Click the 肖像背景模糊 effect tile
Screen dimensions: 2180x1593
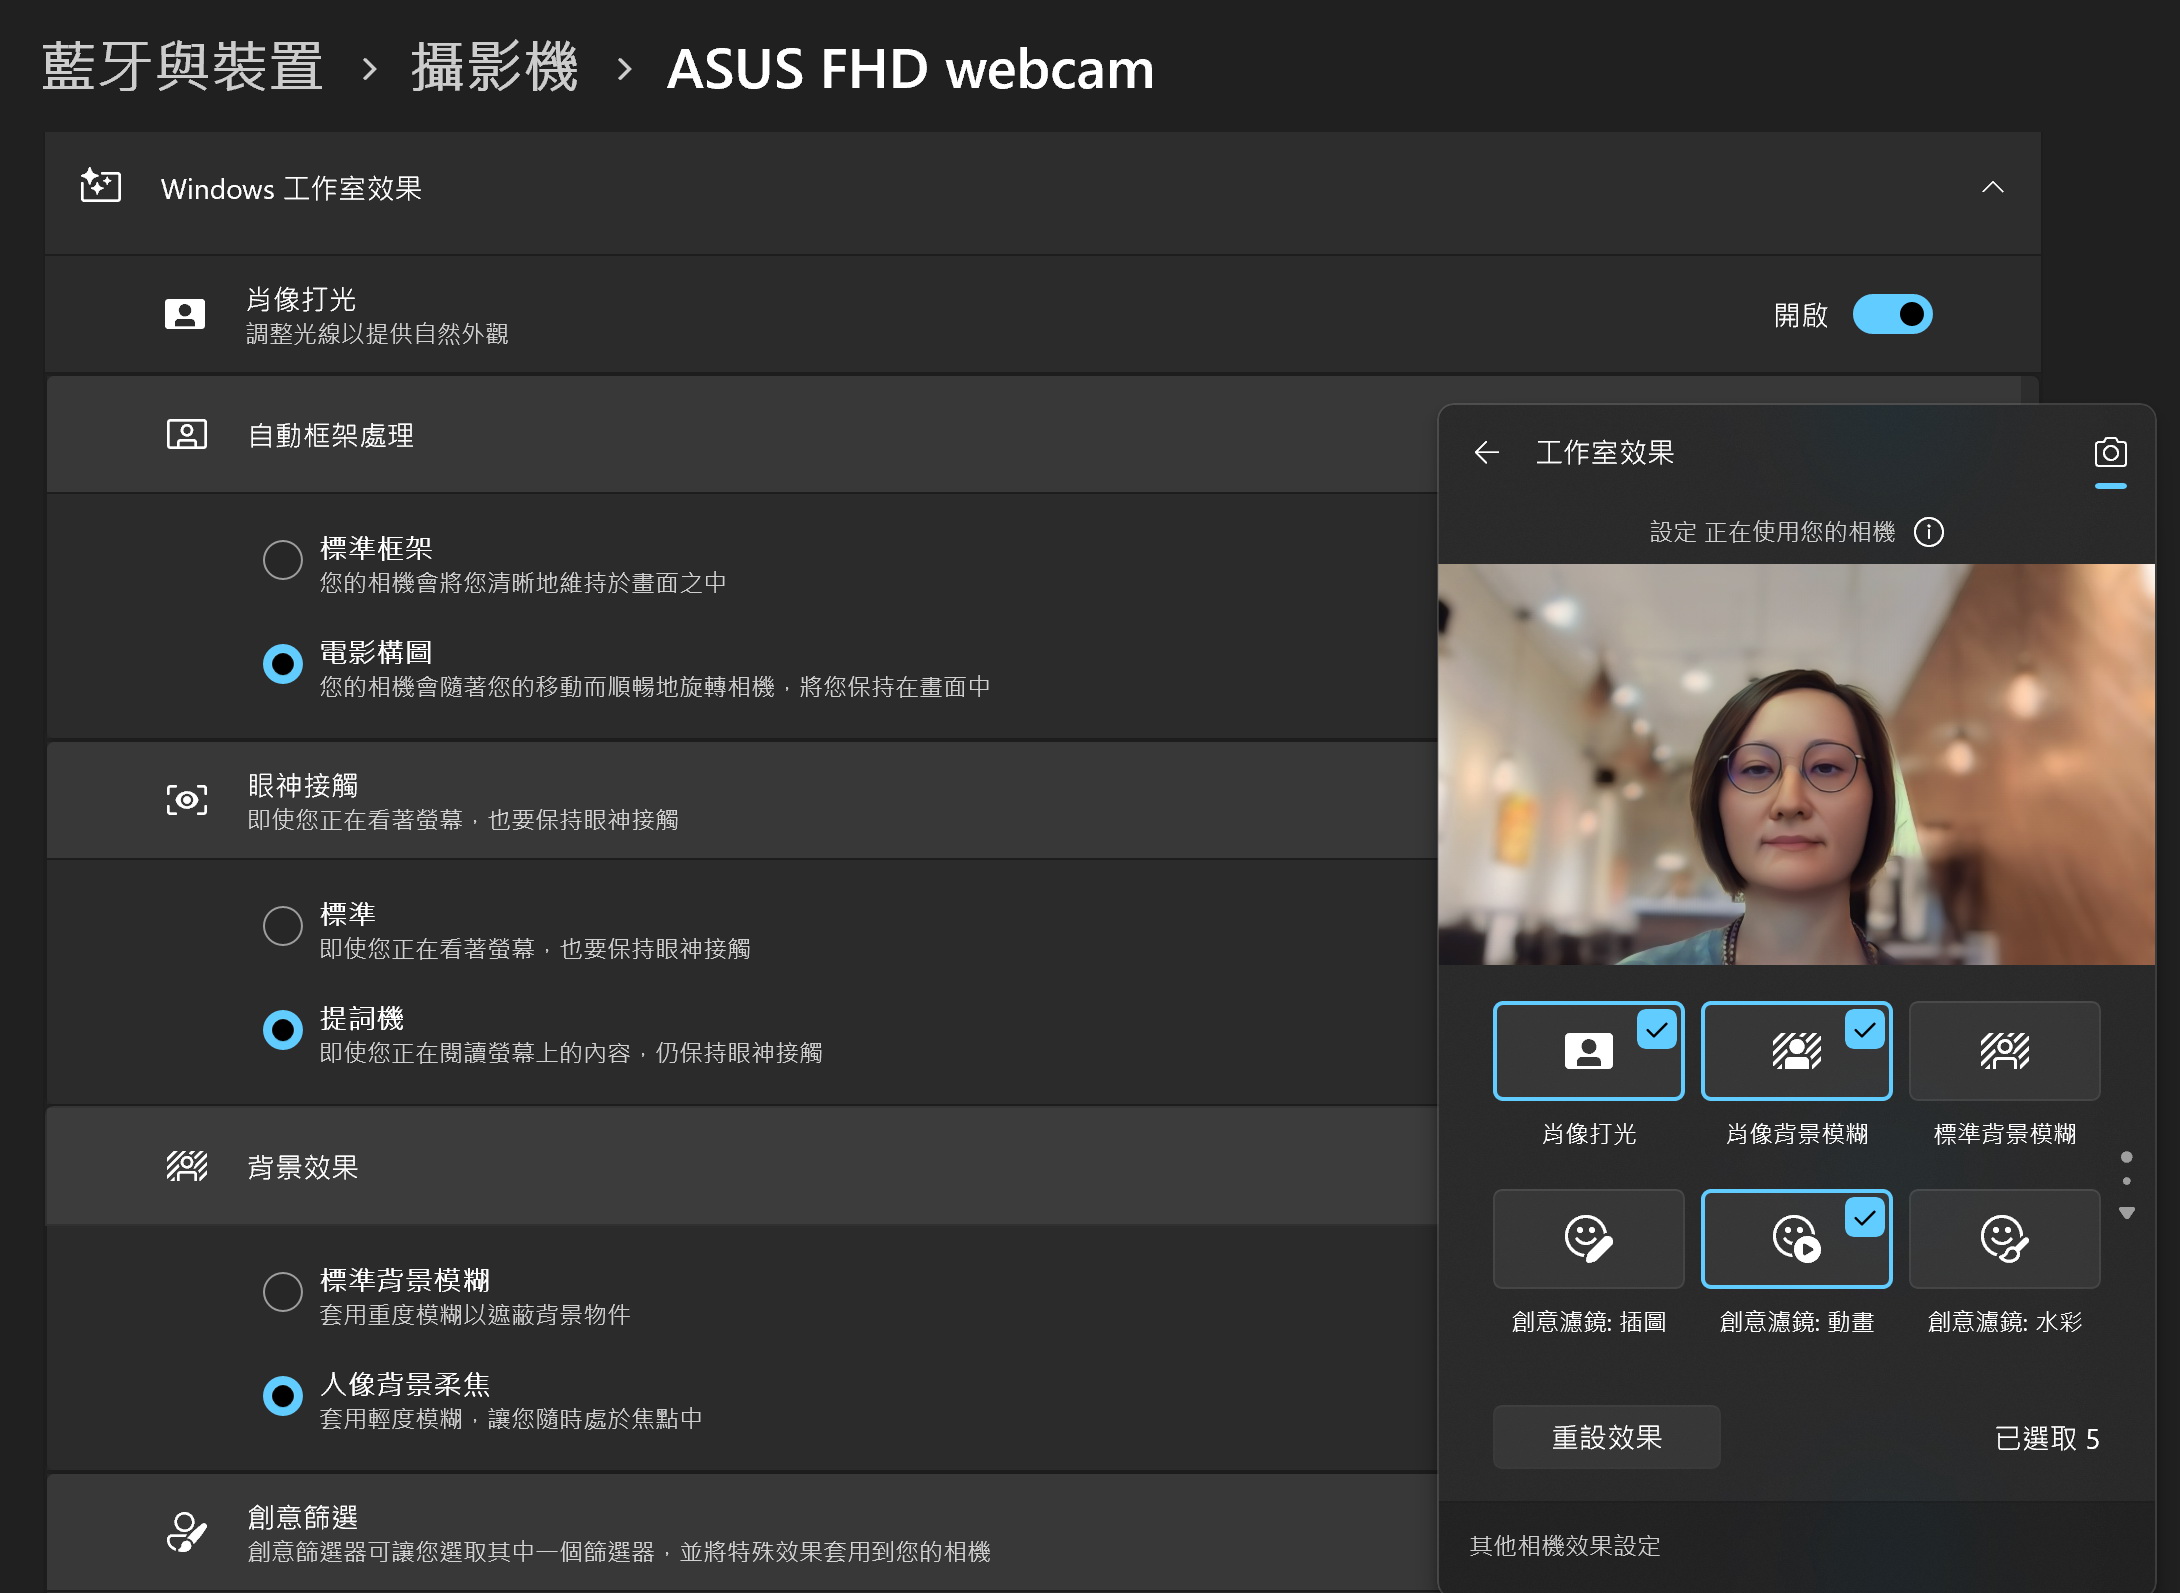point(1796,1051)
